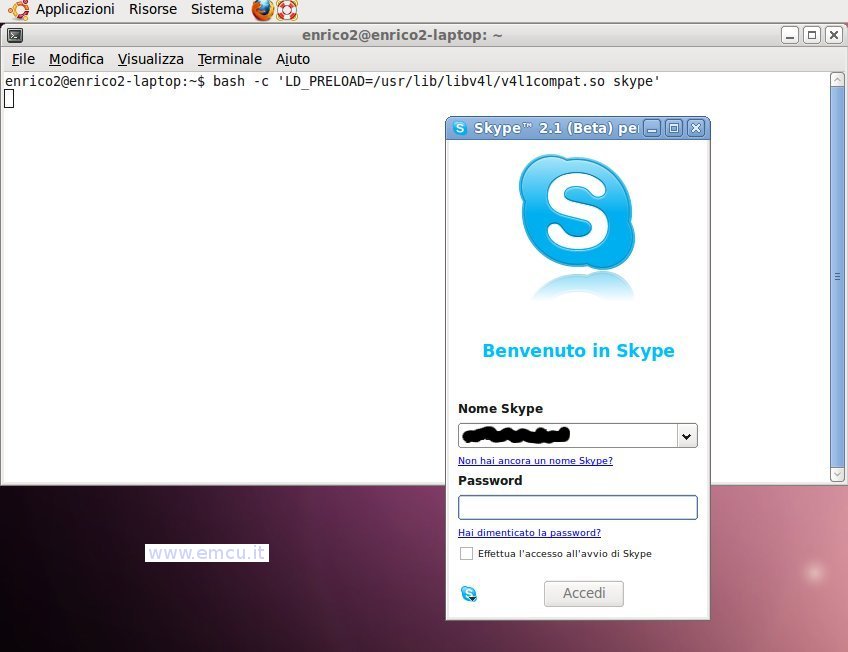
Task: Expand the Nome Skype dropdown arrow
Action: pos(686,436)
